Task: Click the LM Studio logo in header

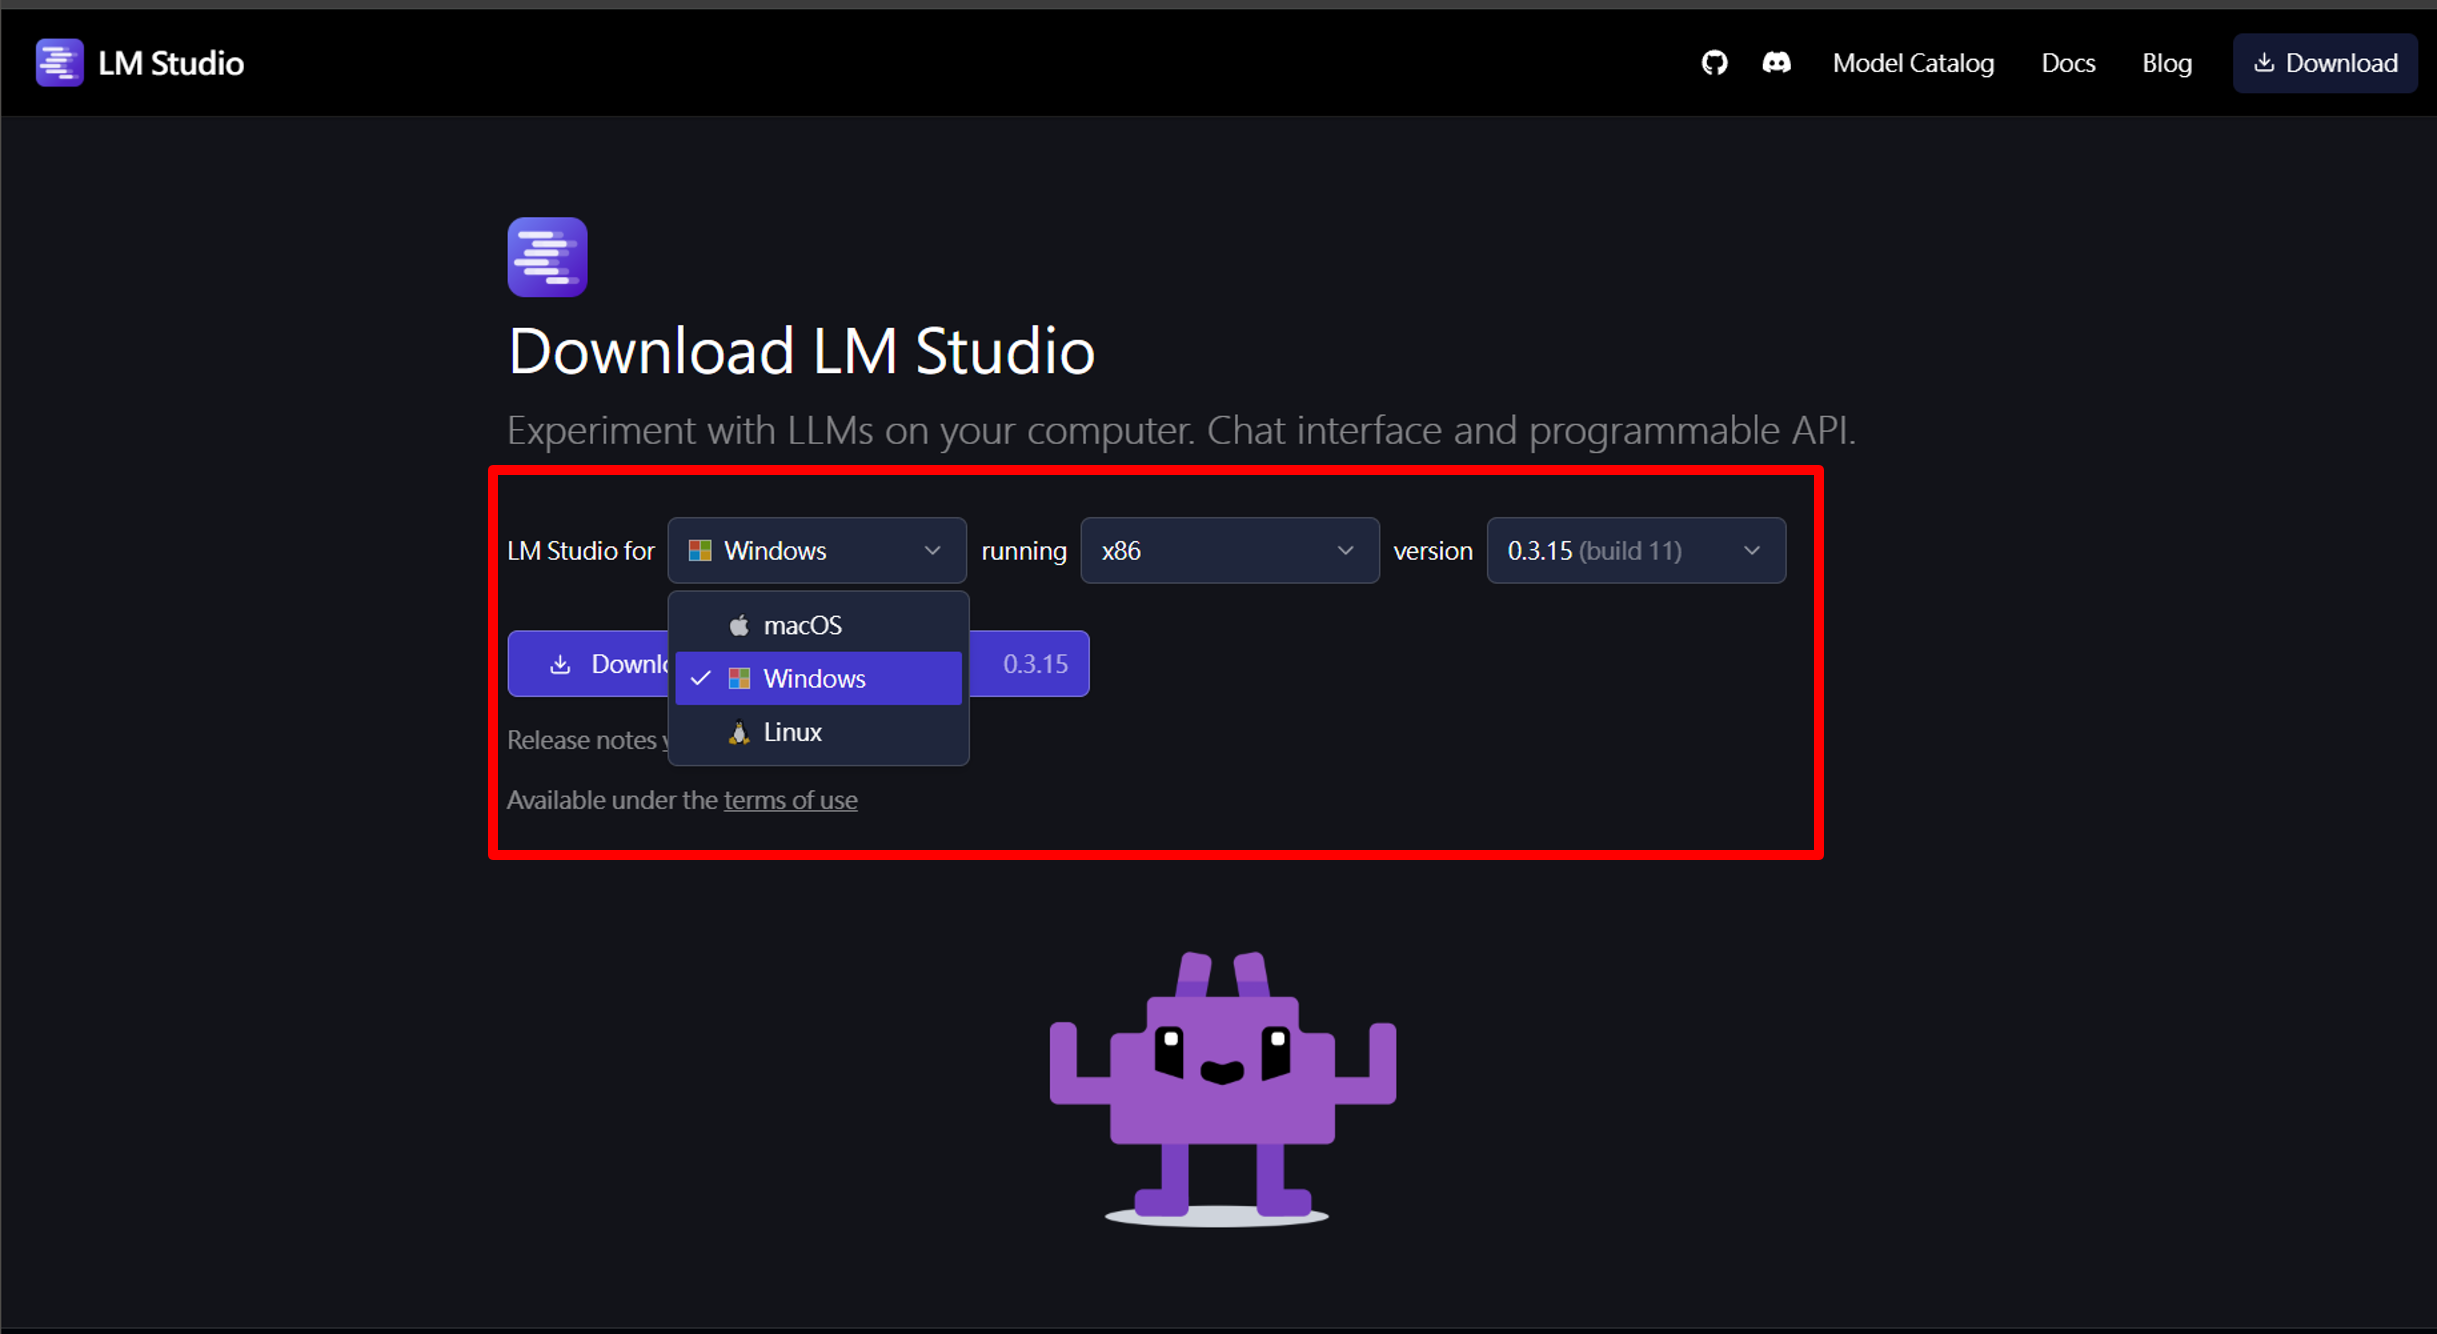Action: point(59,63)
